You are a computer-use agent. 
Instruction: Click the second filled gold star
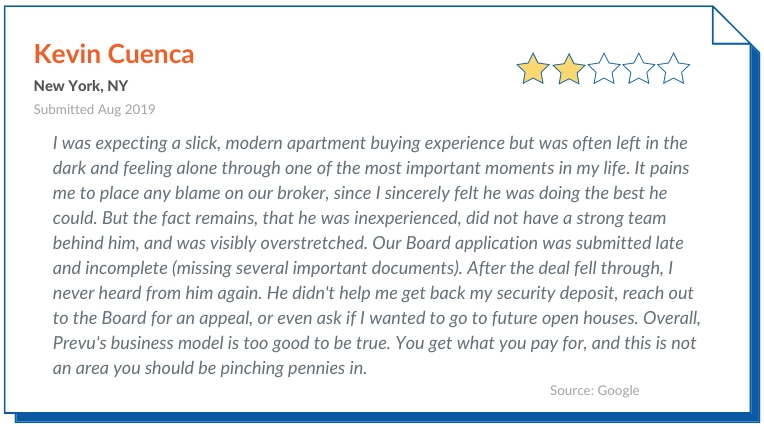point(568,71)
